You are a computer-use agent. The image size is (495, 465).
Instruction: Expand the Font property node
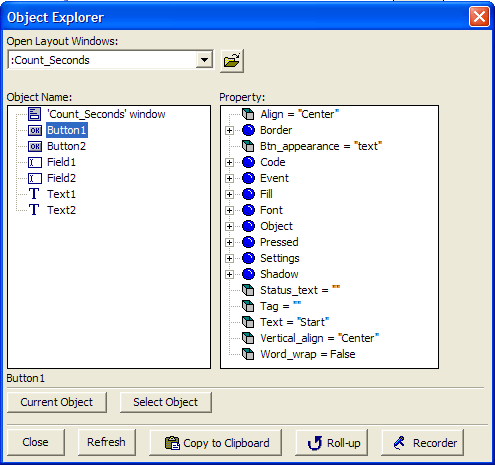229,210
